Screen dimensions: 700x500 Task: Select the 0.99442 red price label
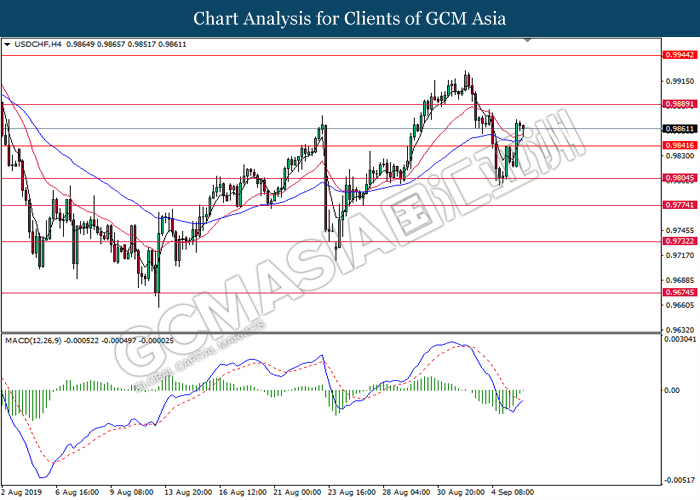pos(678,55)
